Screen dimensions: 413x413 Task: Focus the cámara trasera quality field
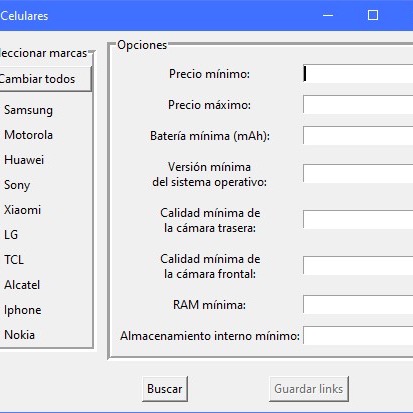click(358, 219)
